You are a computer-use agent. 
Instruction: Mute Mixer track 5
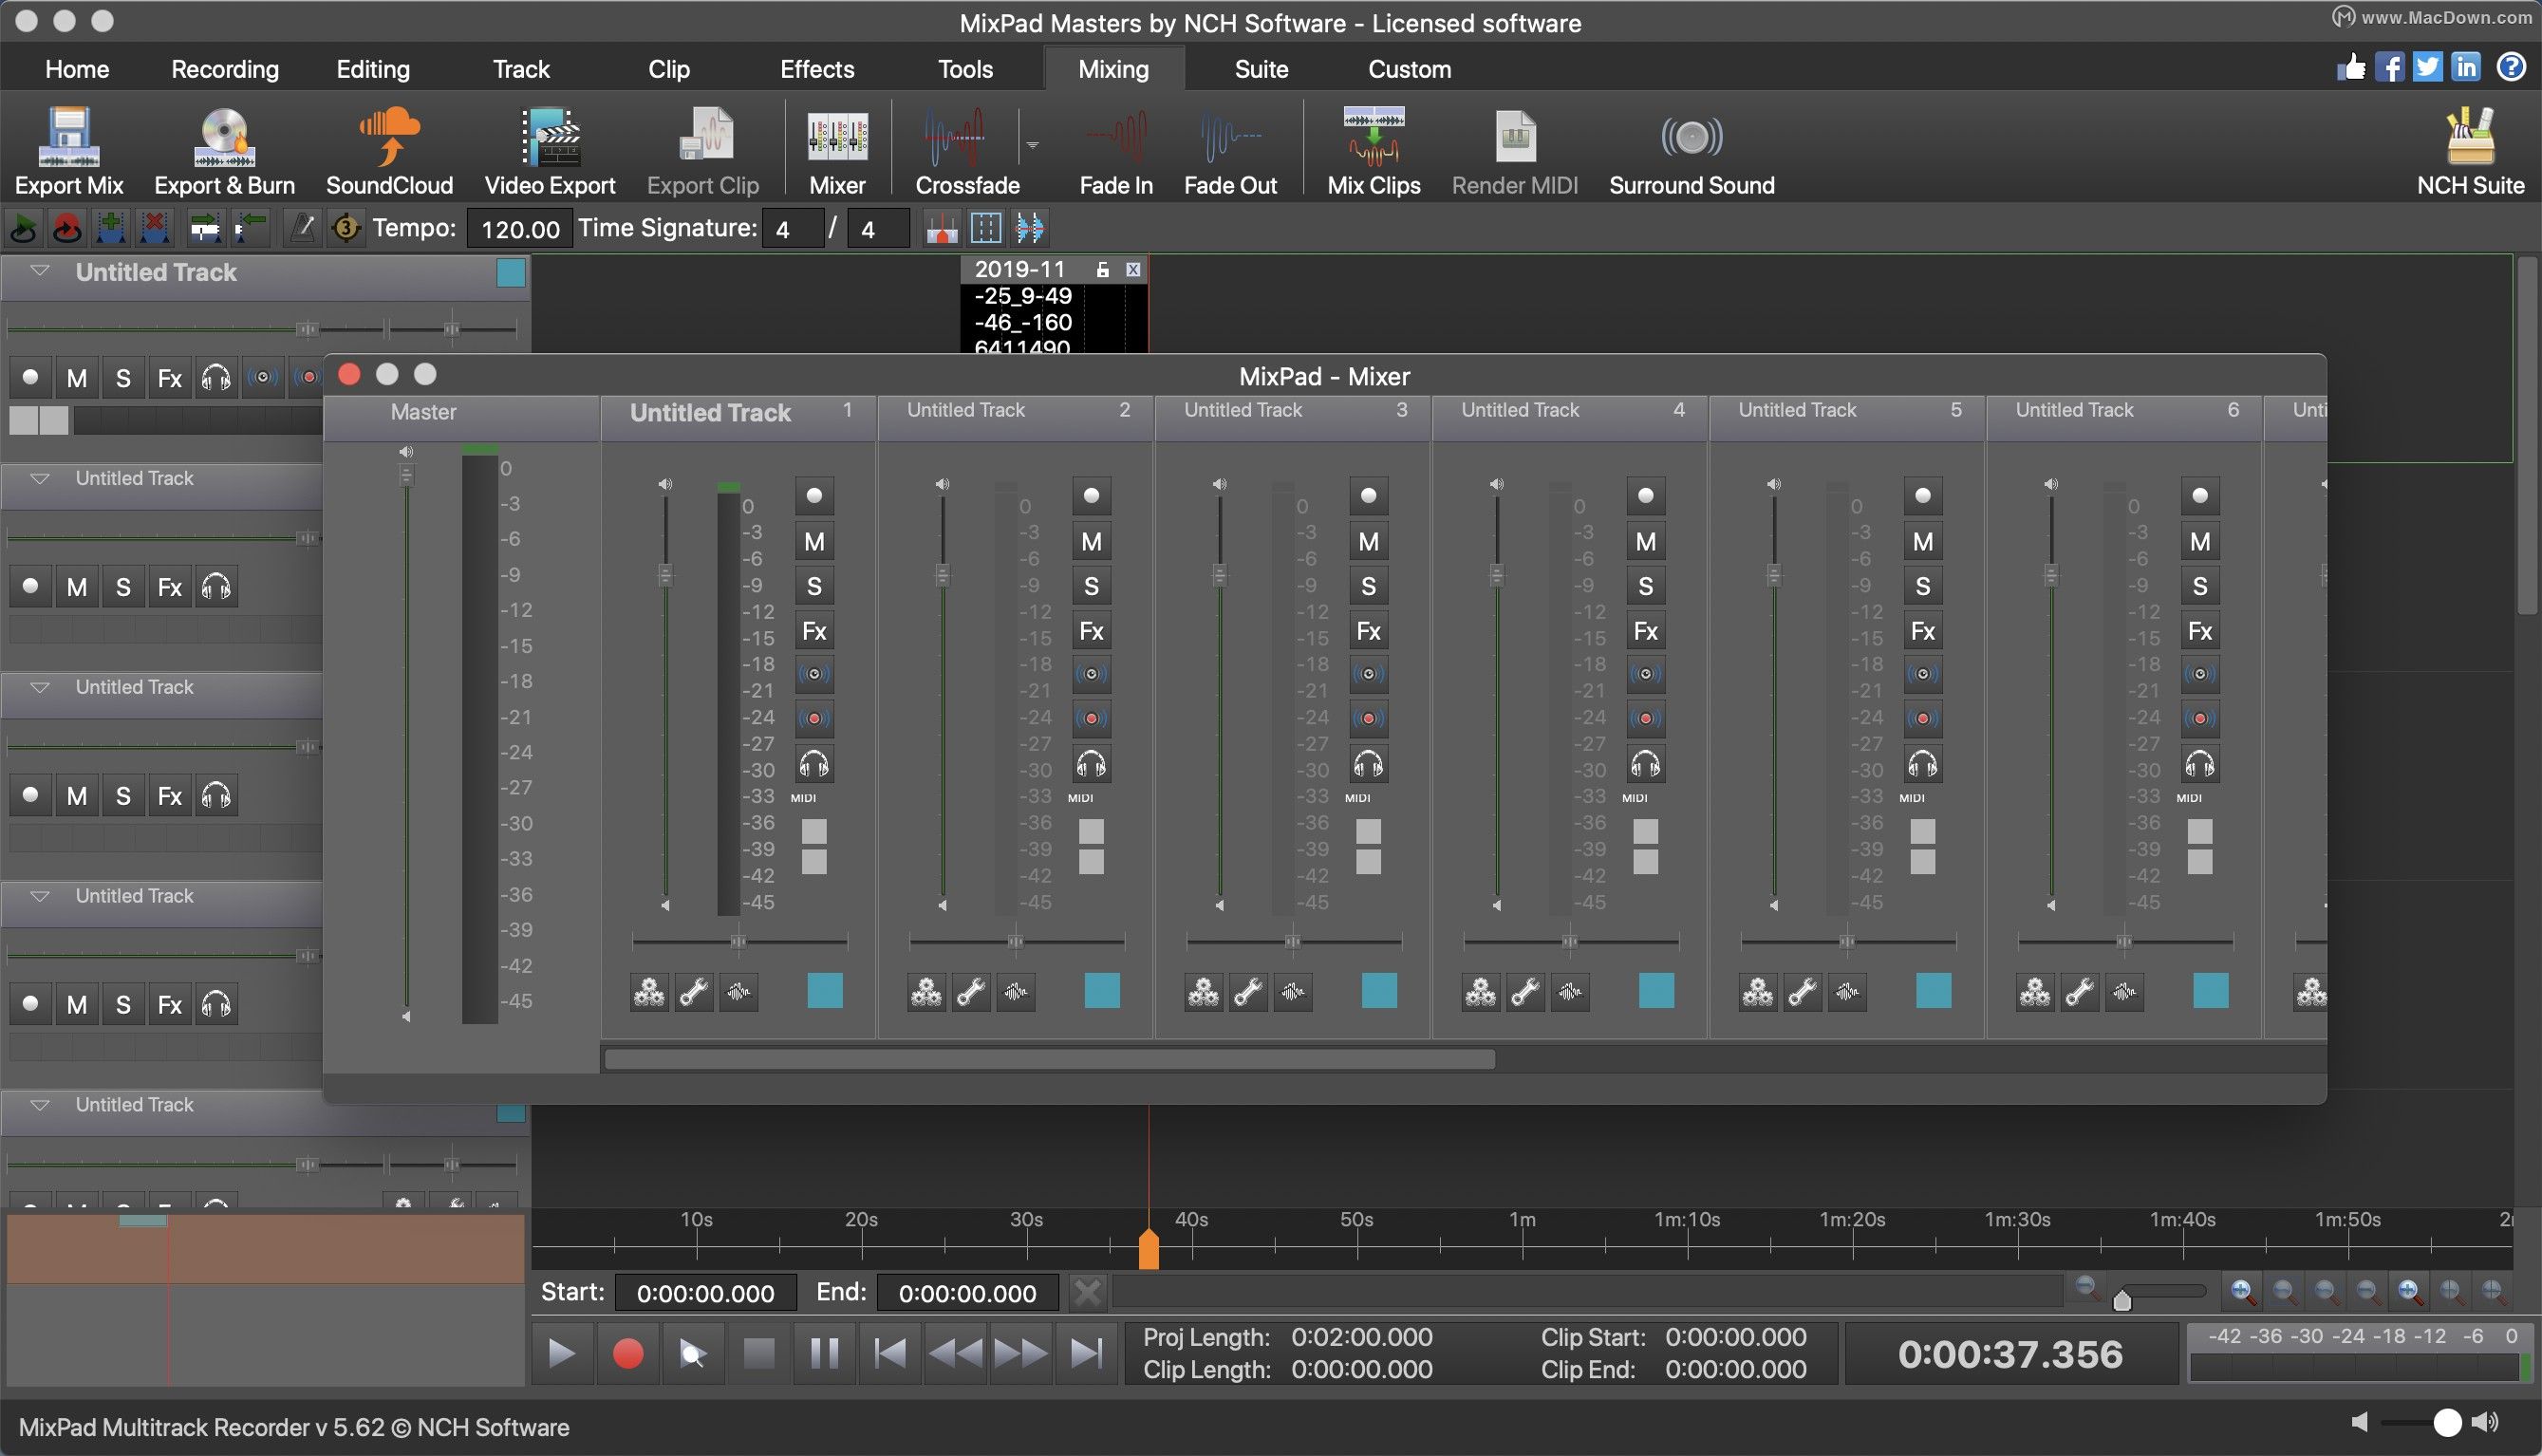pyautogui.click(x=1922, y=542)
